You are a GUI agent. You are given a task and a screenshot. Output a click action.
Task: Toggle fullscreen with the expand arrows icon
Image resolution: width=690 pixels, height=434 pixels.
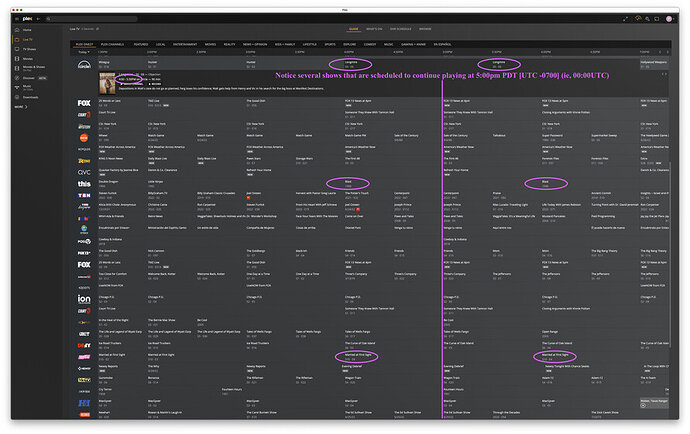click(x=625, y=19)
